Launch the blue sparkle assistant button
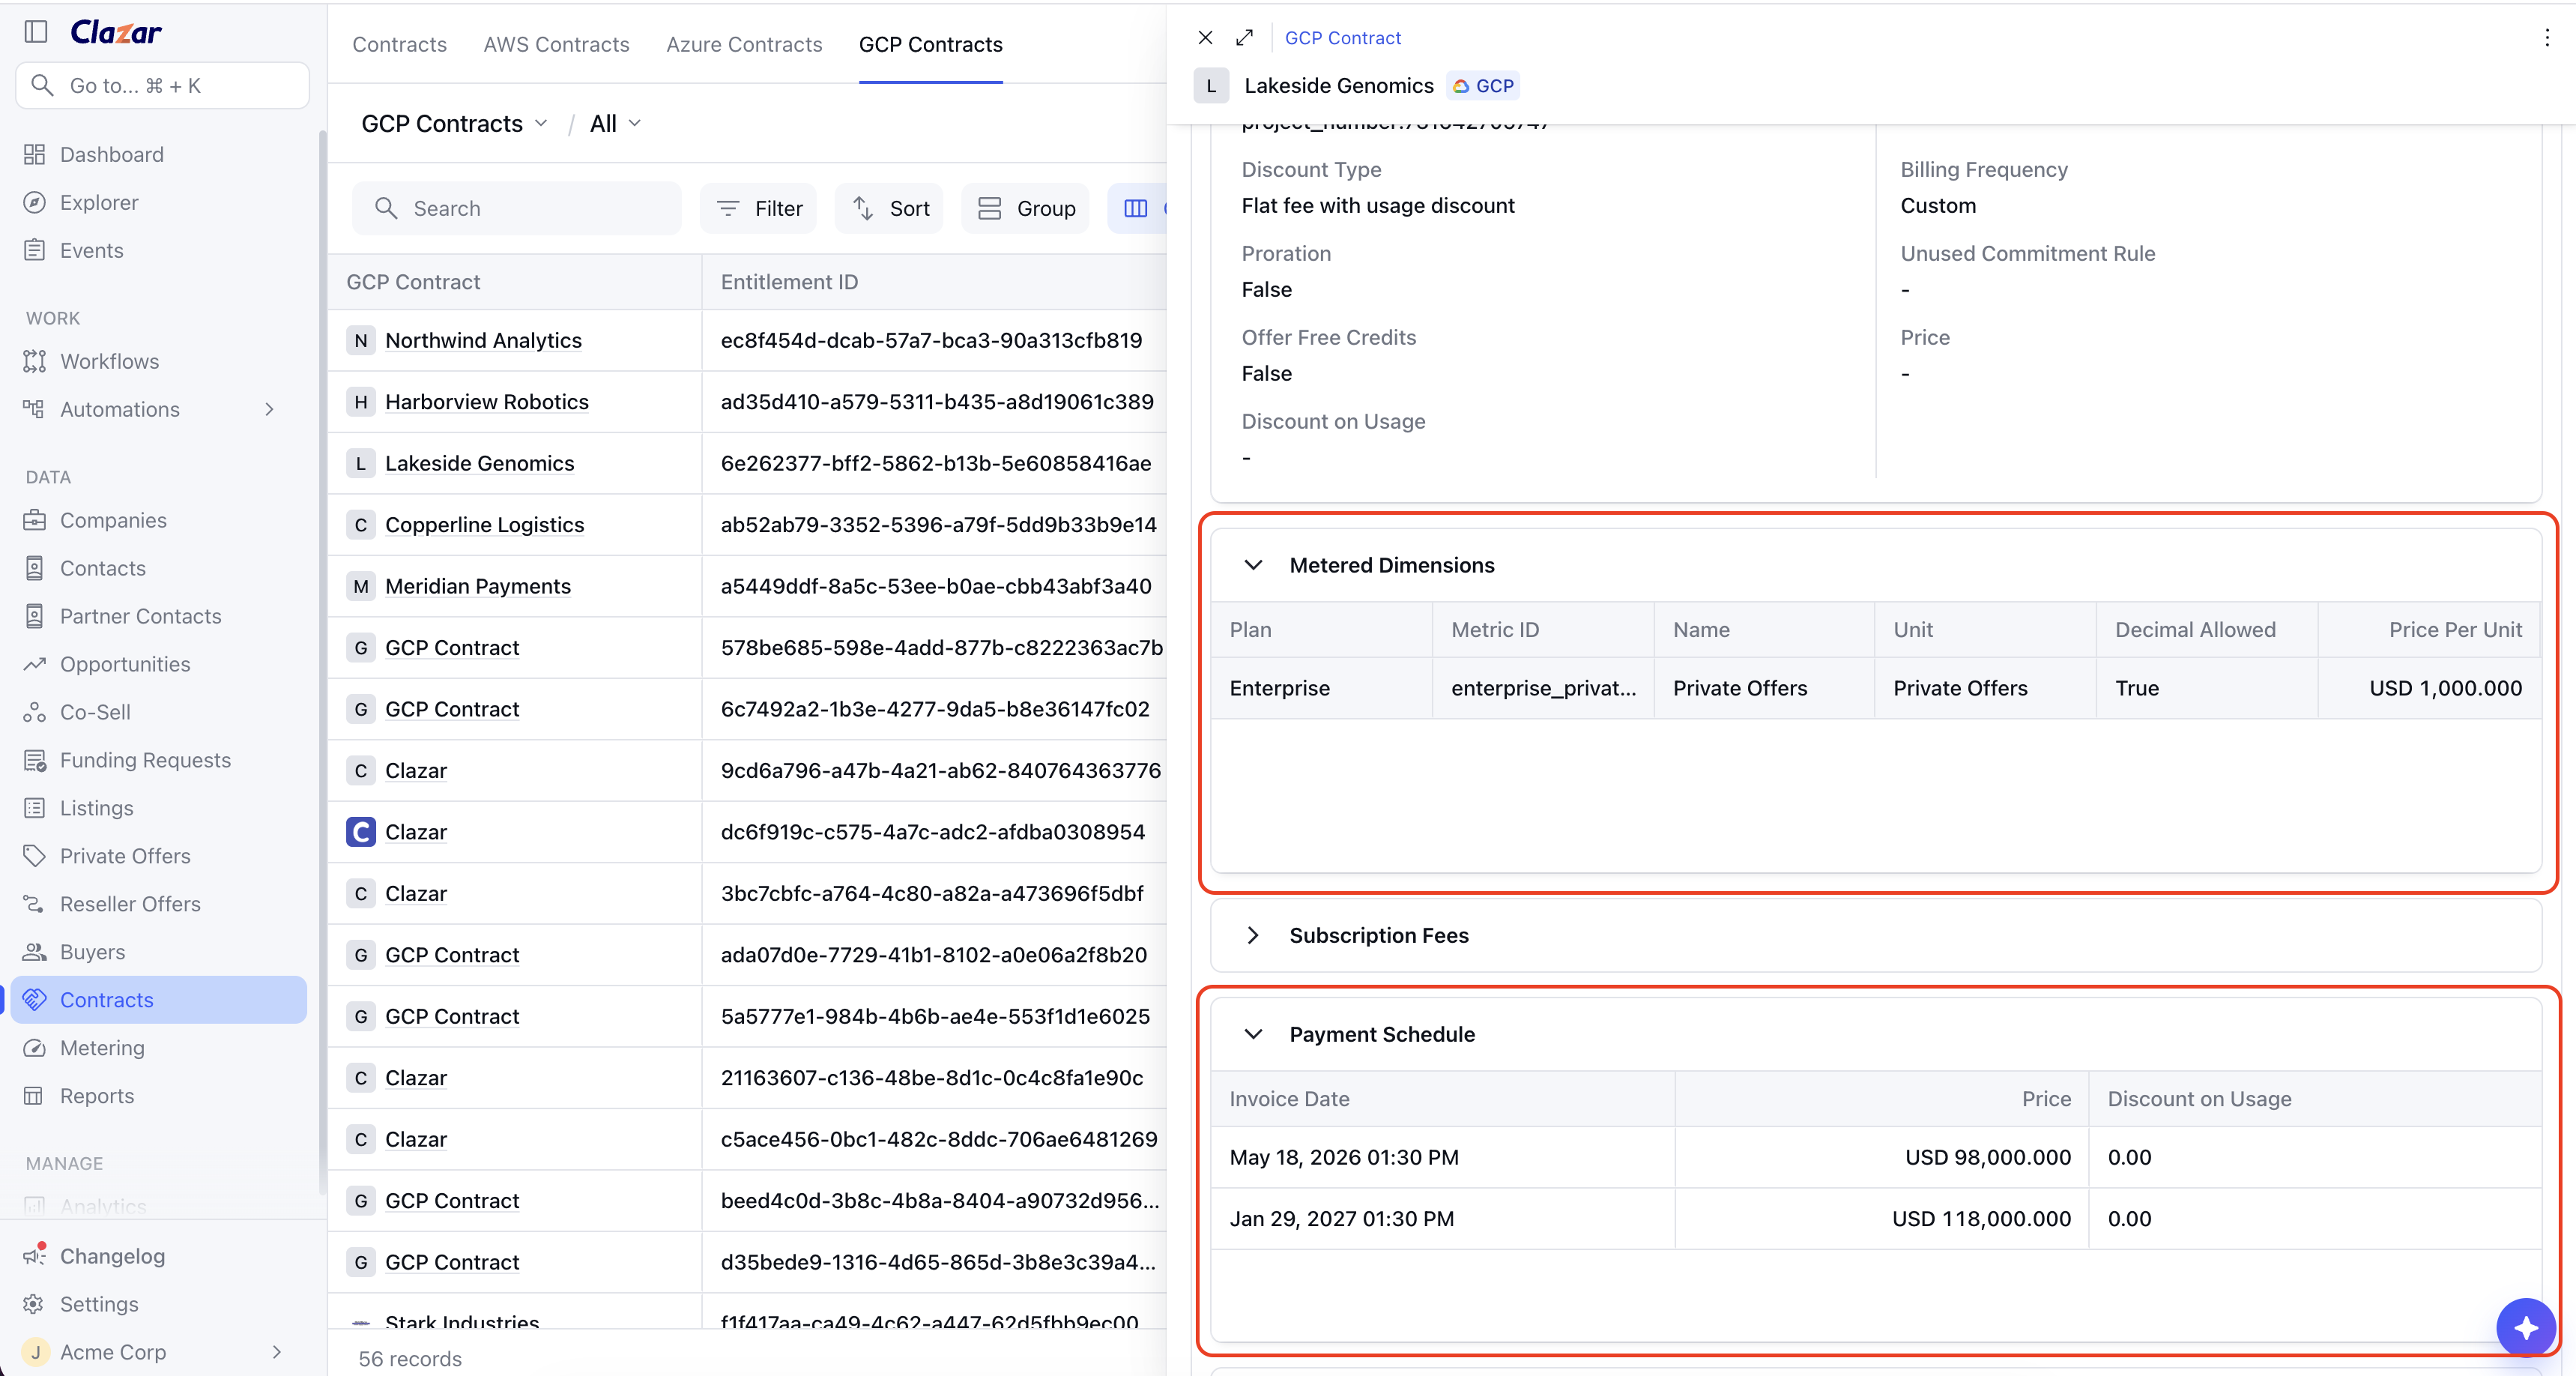The image size is (2576, 1376). click(x=2525, y=1328)
